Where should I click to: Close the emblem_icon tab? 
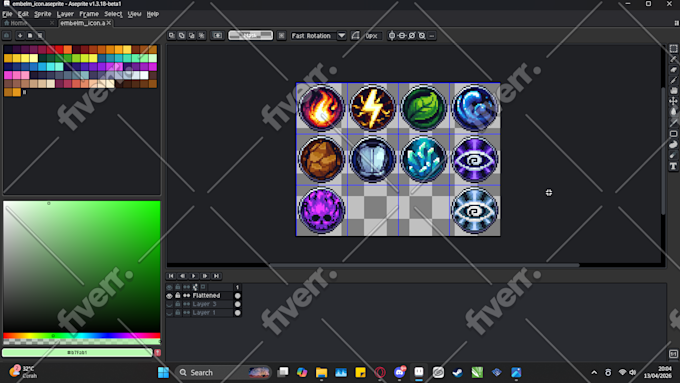tap(109, 23)
